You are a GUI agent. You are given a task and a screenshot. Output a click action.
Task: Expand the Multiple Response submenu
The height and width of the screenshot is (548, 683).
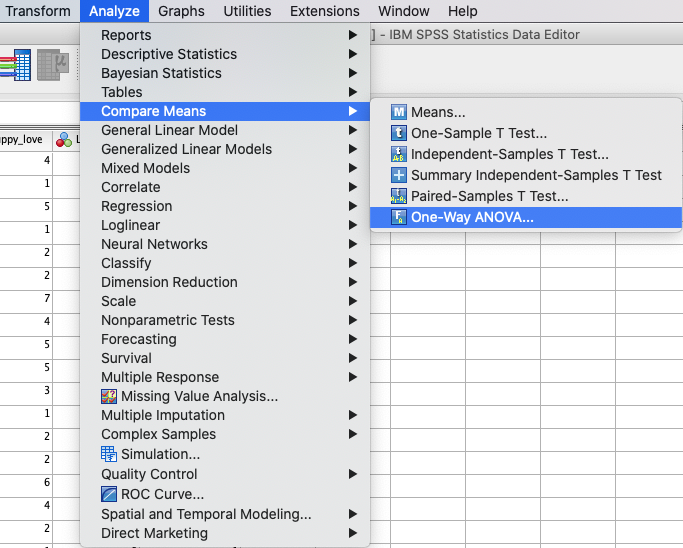click(x=225, y=377)
